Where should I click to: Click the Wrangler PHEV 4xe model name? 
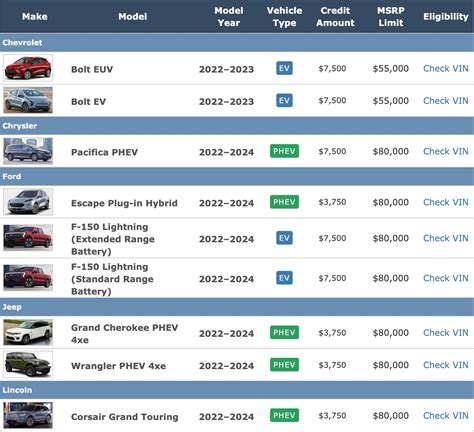[118, 366]
